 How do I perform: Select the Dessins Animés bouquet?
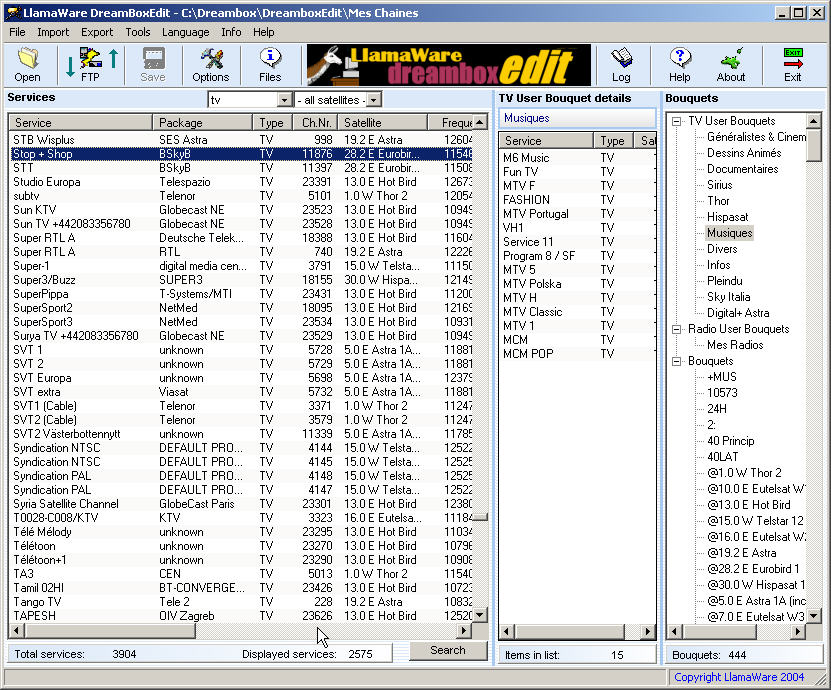(744, 153)
